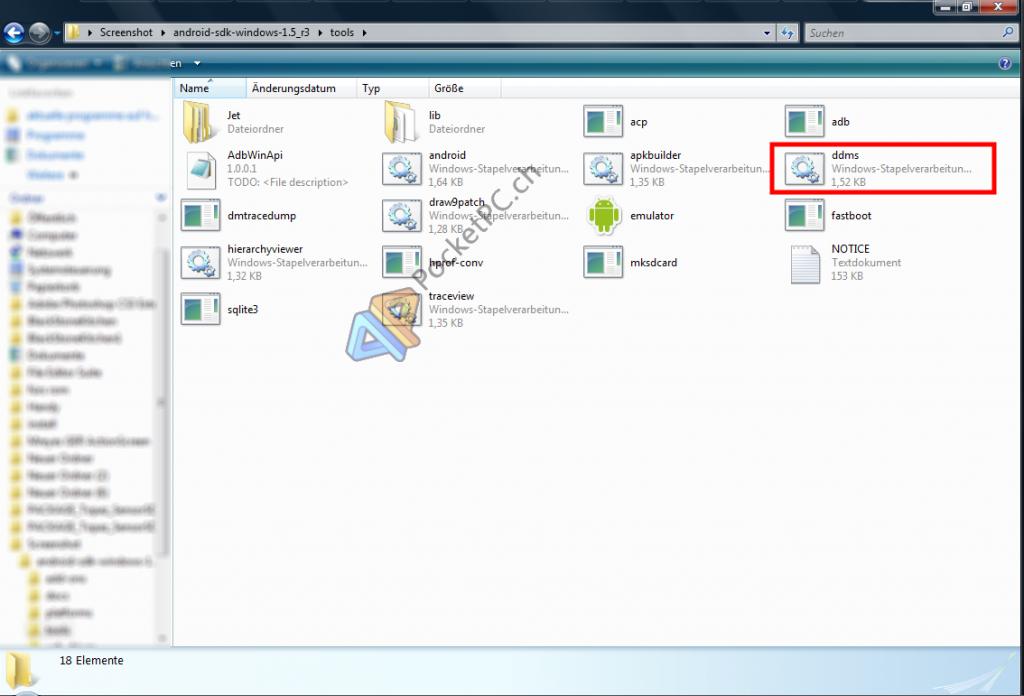The image size is (1024, 696).
Task: Click the forward navigation arrow
Action: tap(39, 33)
